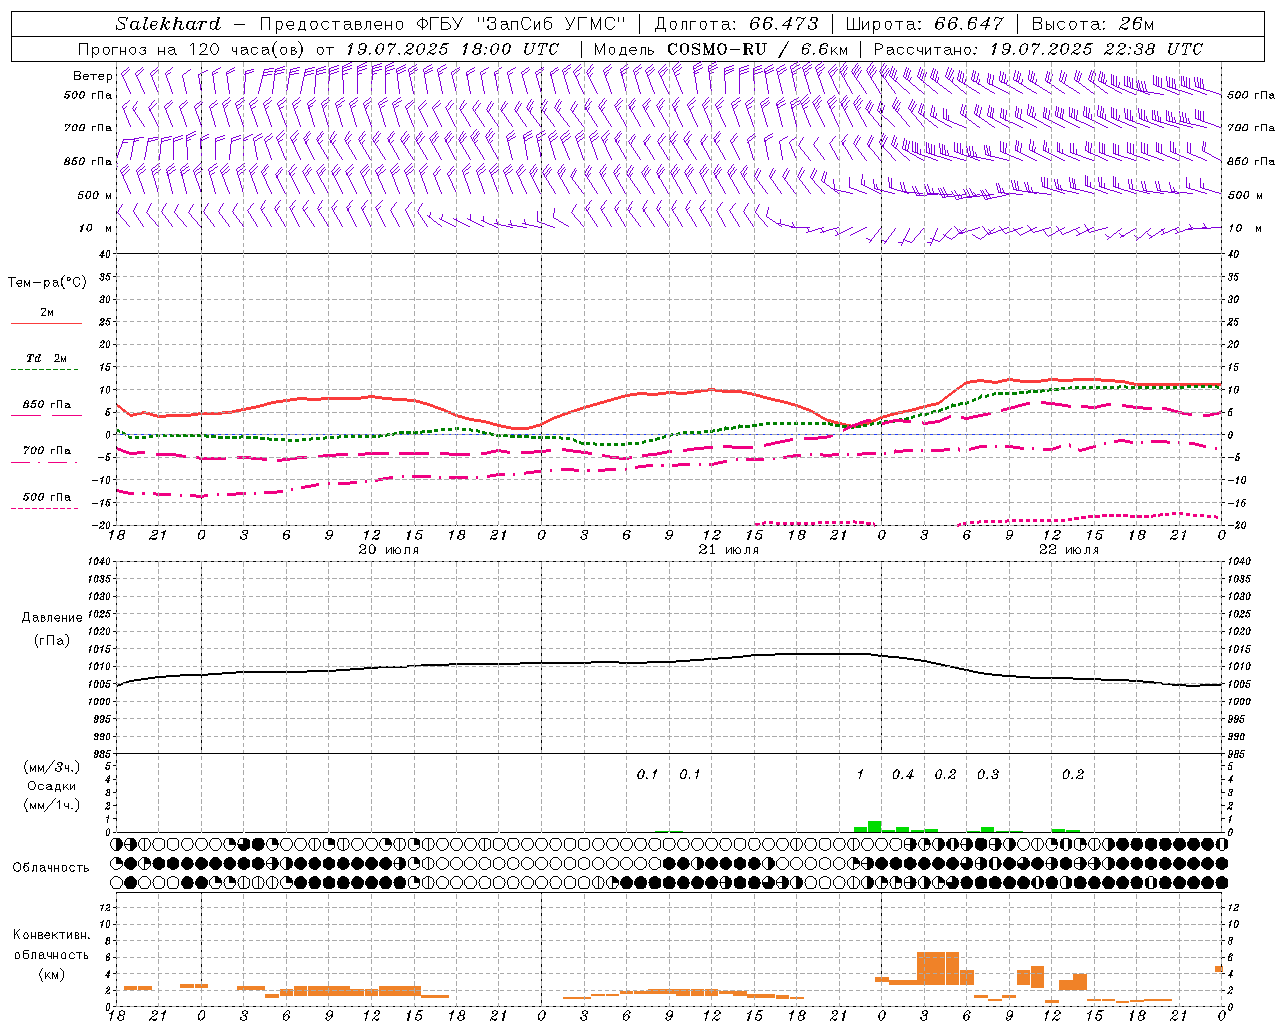Click the 22 июля date label
This screenshot has height=1024, width=1280.
click(x=1068, y=550)
